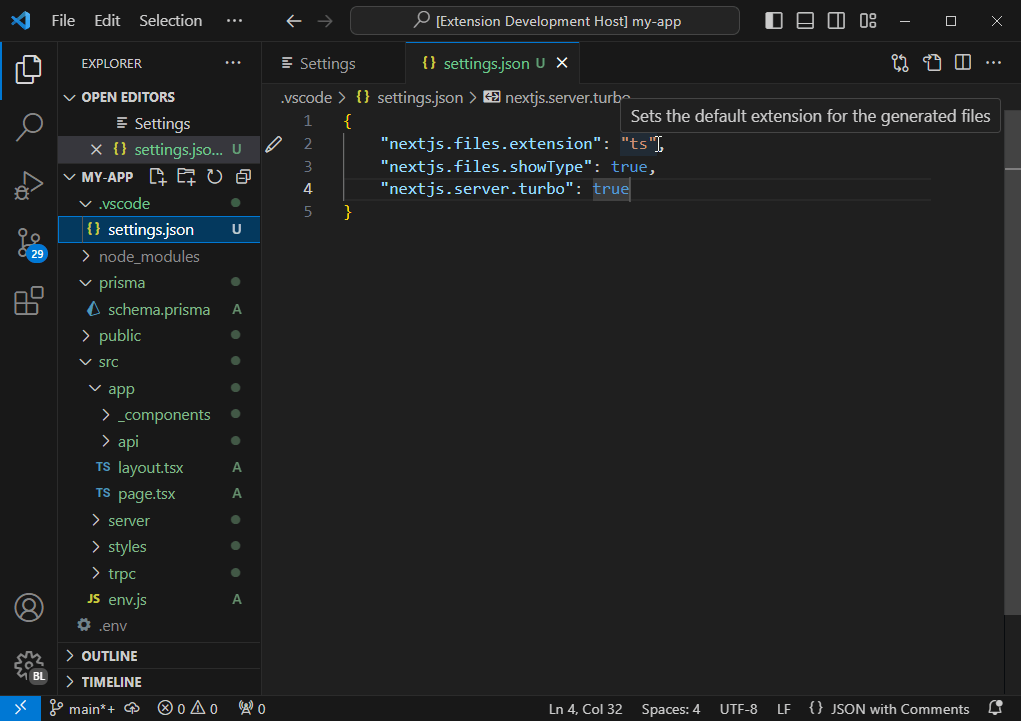Click the Split Editor icon
Viewport: 1021px width, 721px height.
pyautogui.click(x=962, y=62)
